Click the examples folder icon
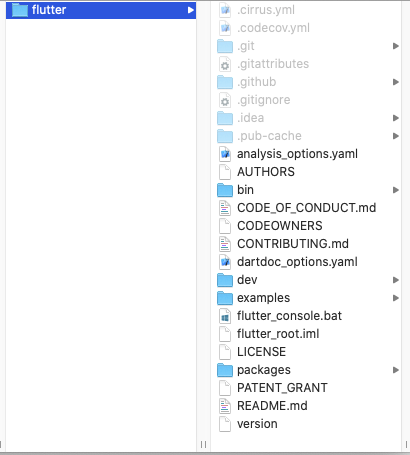Viewport: 410px width, 455px height. click(225, 298)
